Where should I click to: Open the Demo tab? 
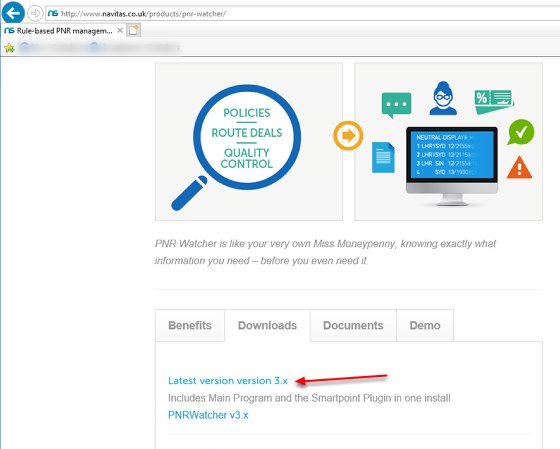tap(425, 325)
